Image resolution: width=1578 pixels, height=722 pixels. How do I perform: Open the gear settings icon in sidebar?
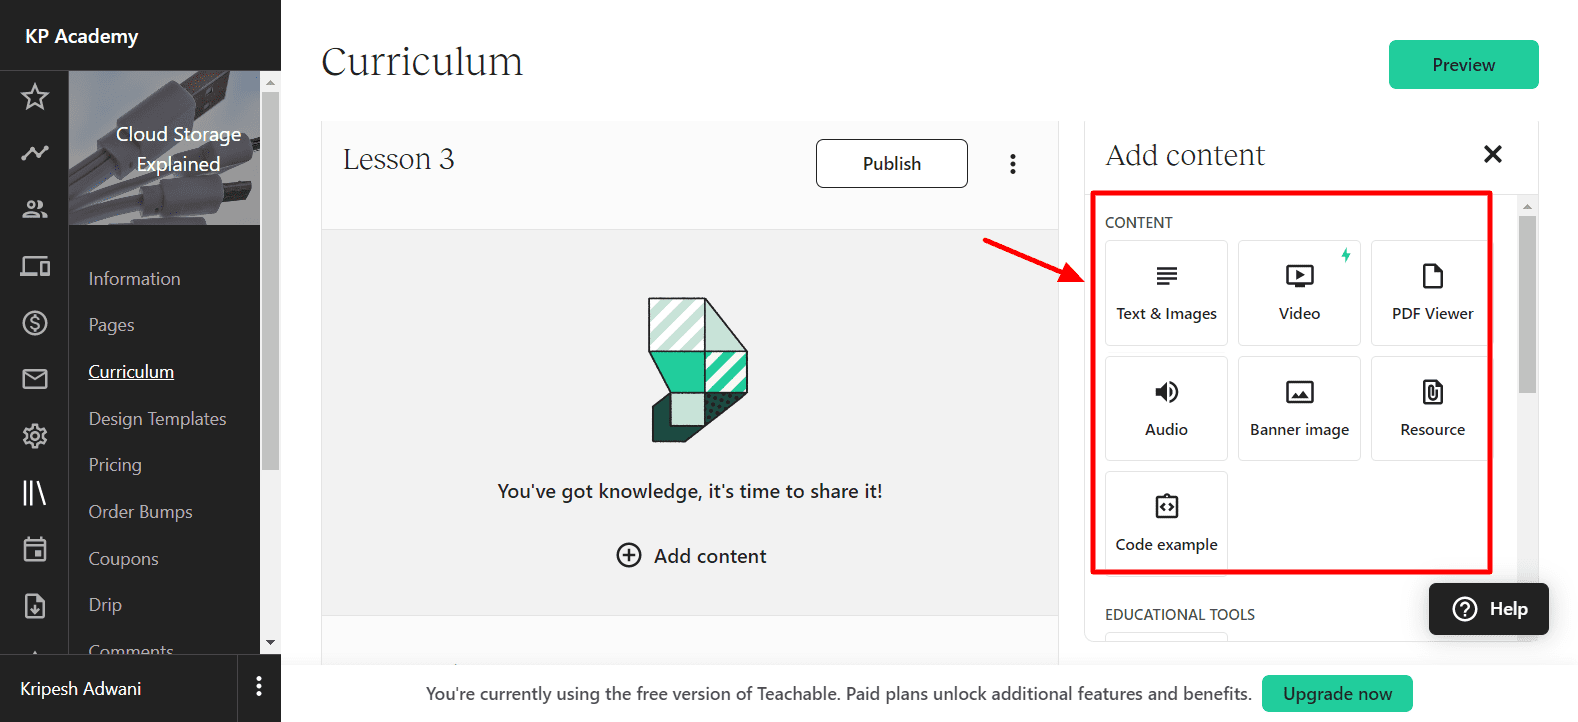click(x=35, y=436)
